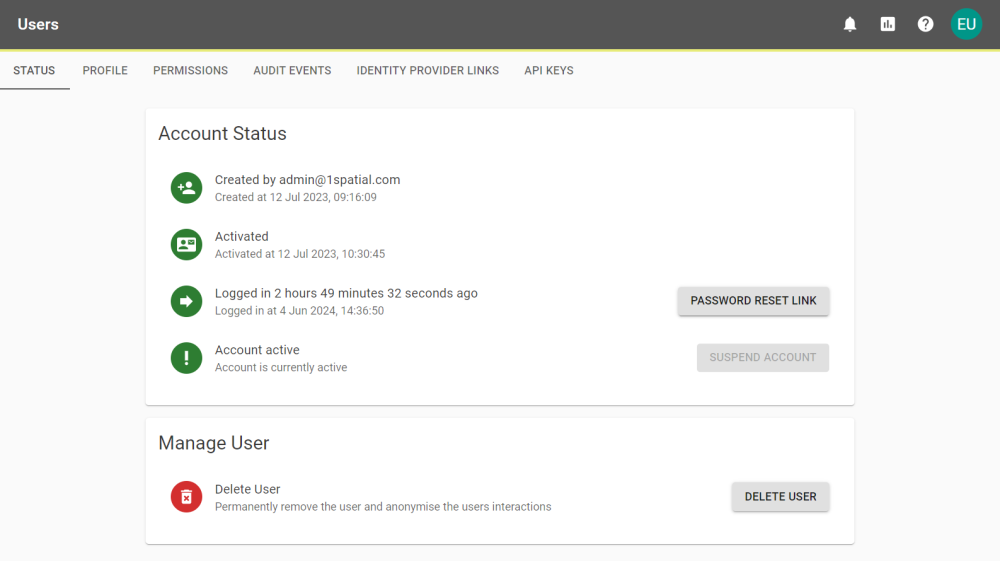The height and width of the screenshot is (561, 1000).
Task: Open the notifications bell
Action: click(849, 24)
